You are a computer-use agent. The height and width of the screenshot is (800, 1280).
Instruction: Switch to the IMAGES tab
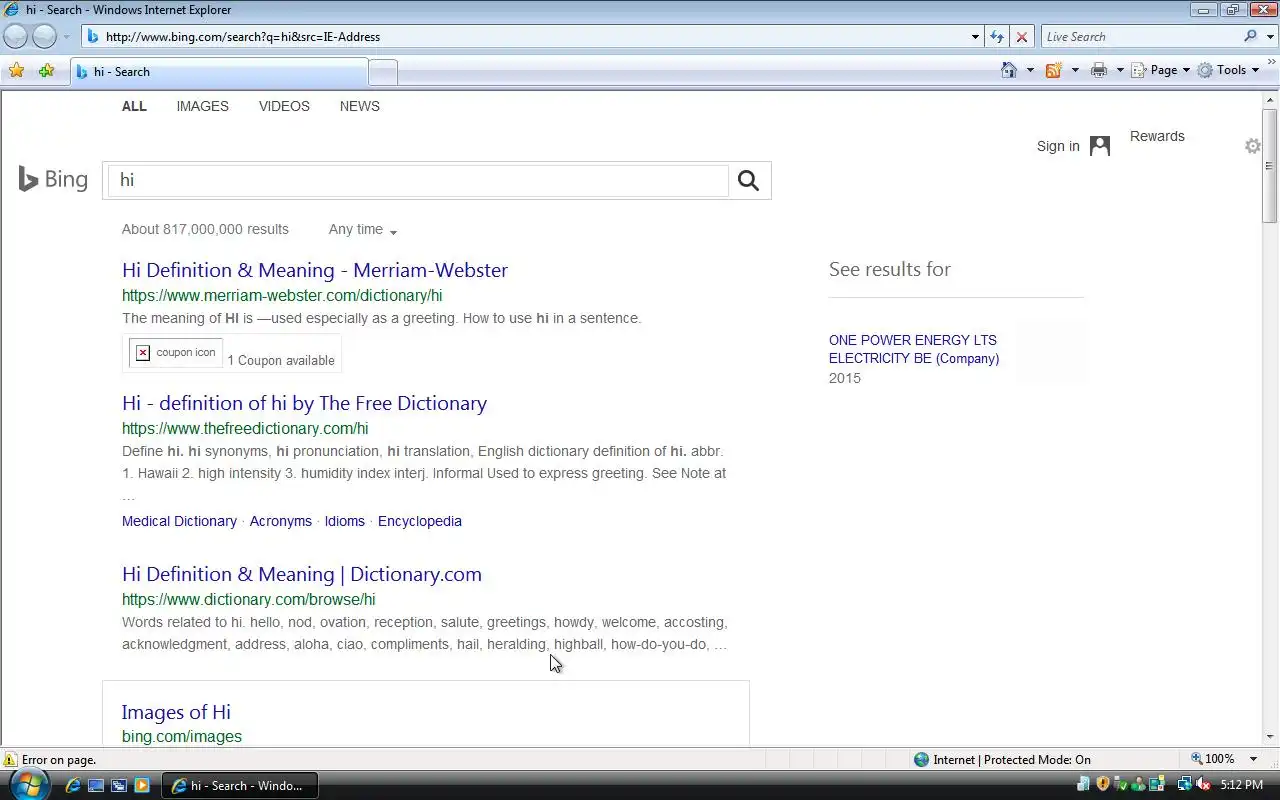coord(203,106)
